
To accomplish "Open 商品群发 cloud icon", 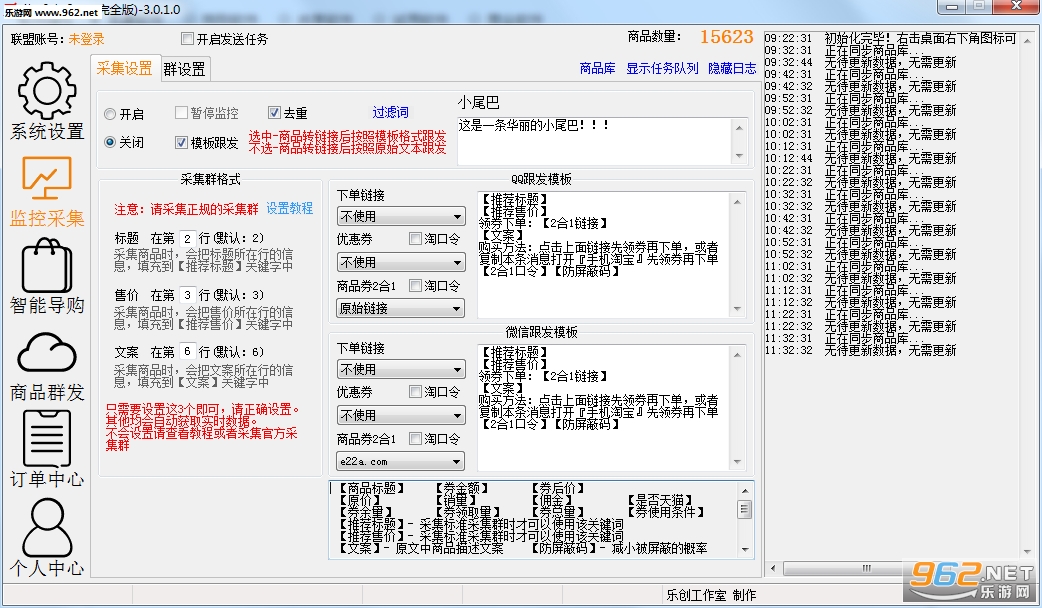I will pyautogui.click(x=47, y=352).
